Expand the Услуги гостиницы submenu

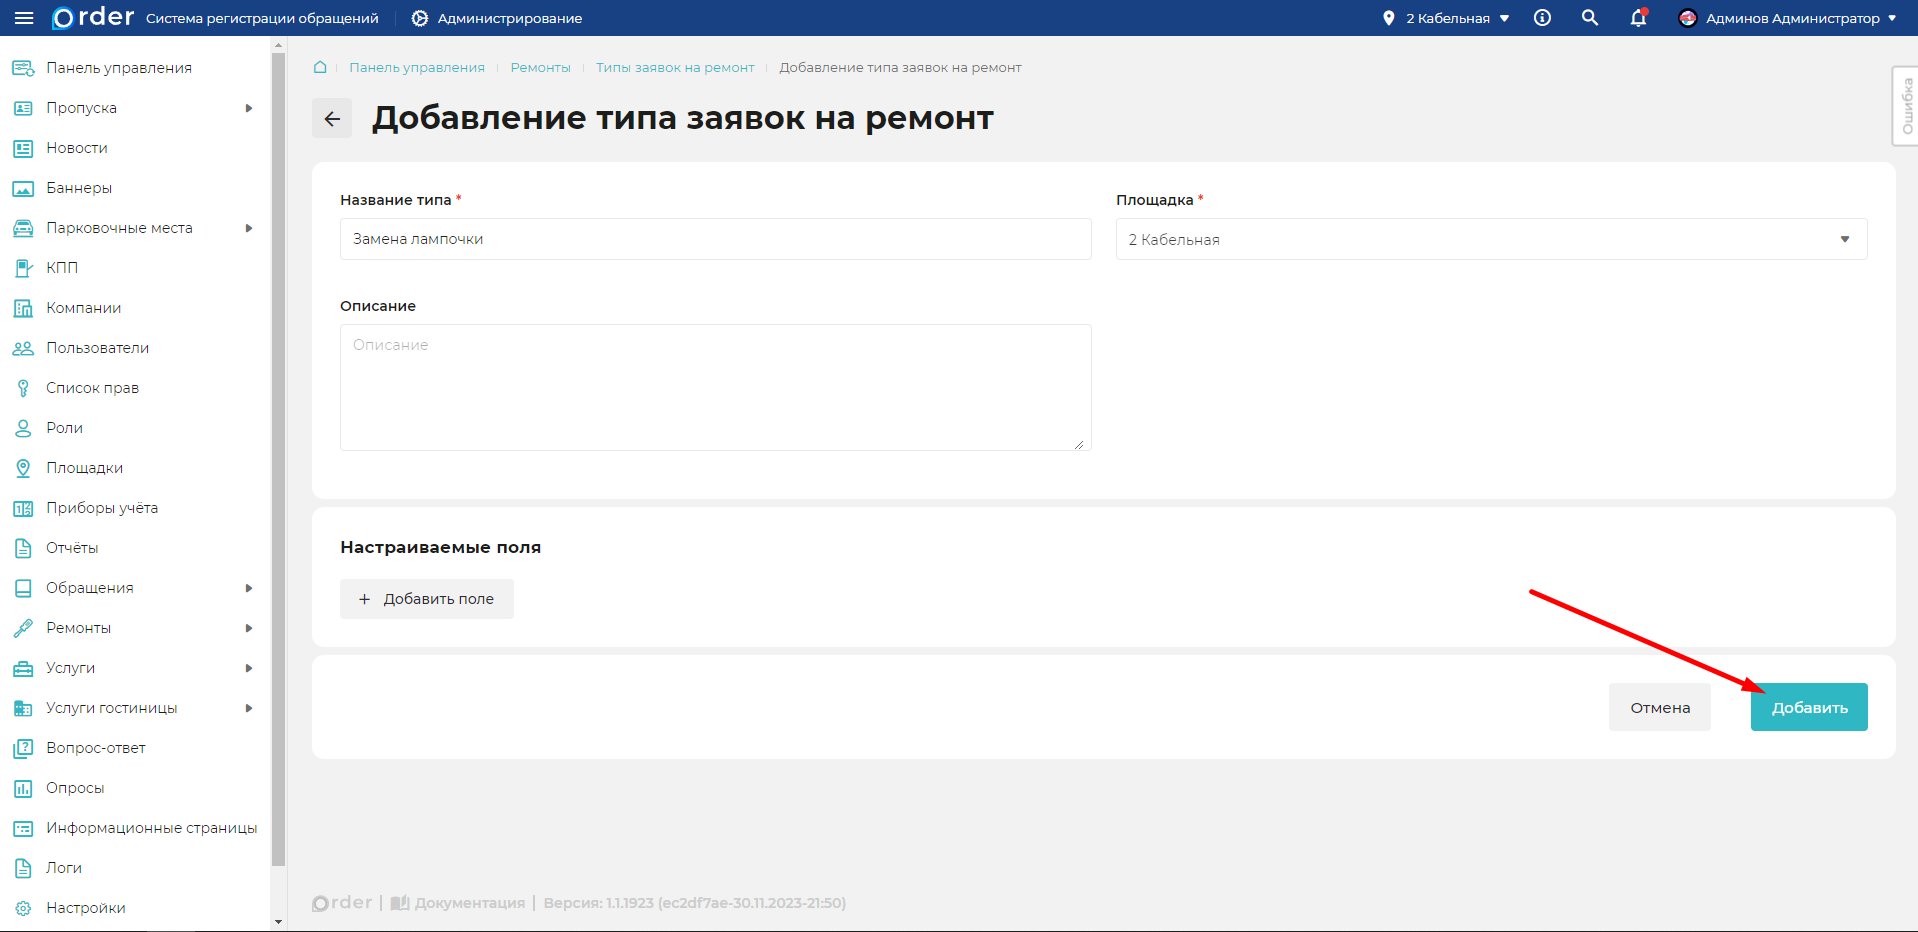pos(248,707)
